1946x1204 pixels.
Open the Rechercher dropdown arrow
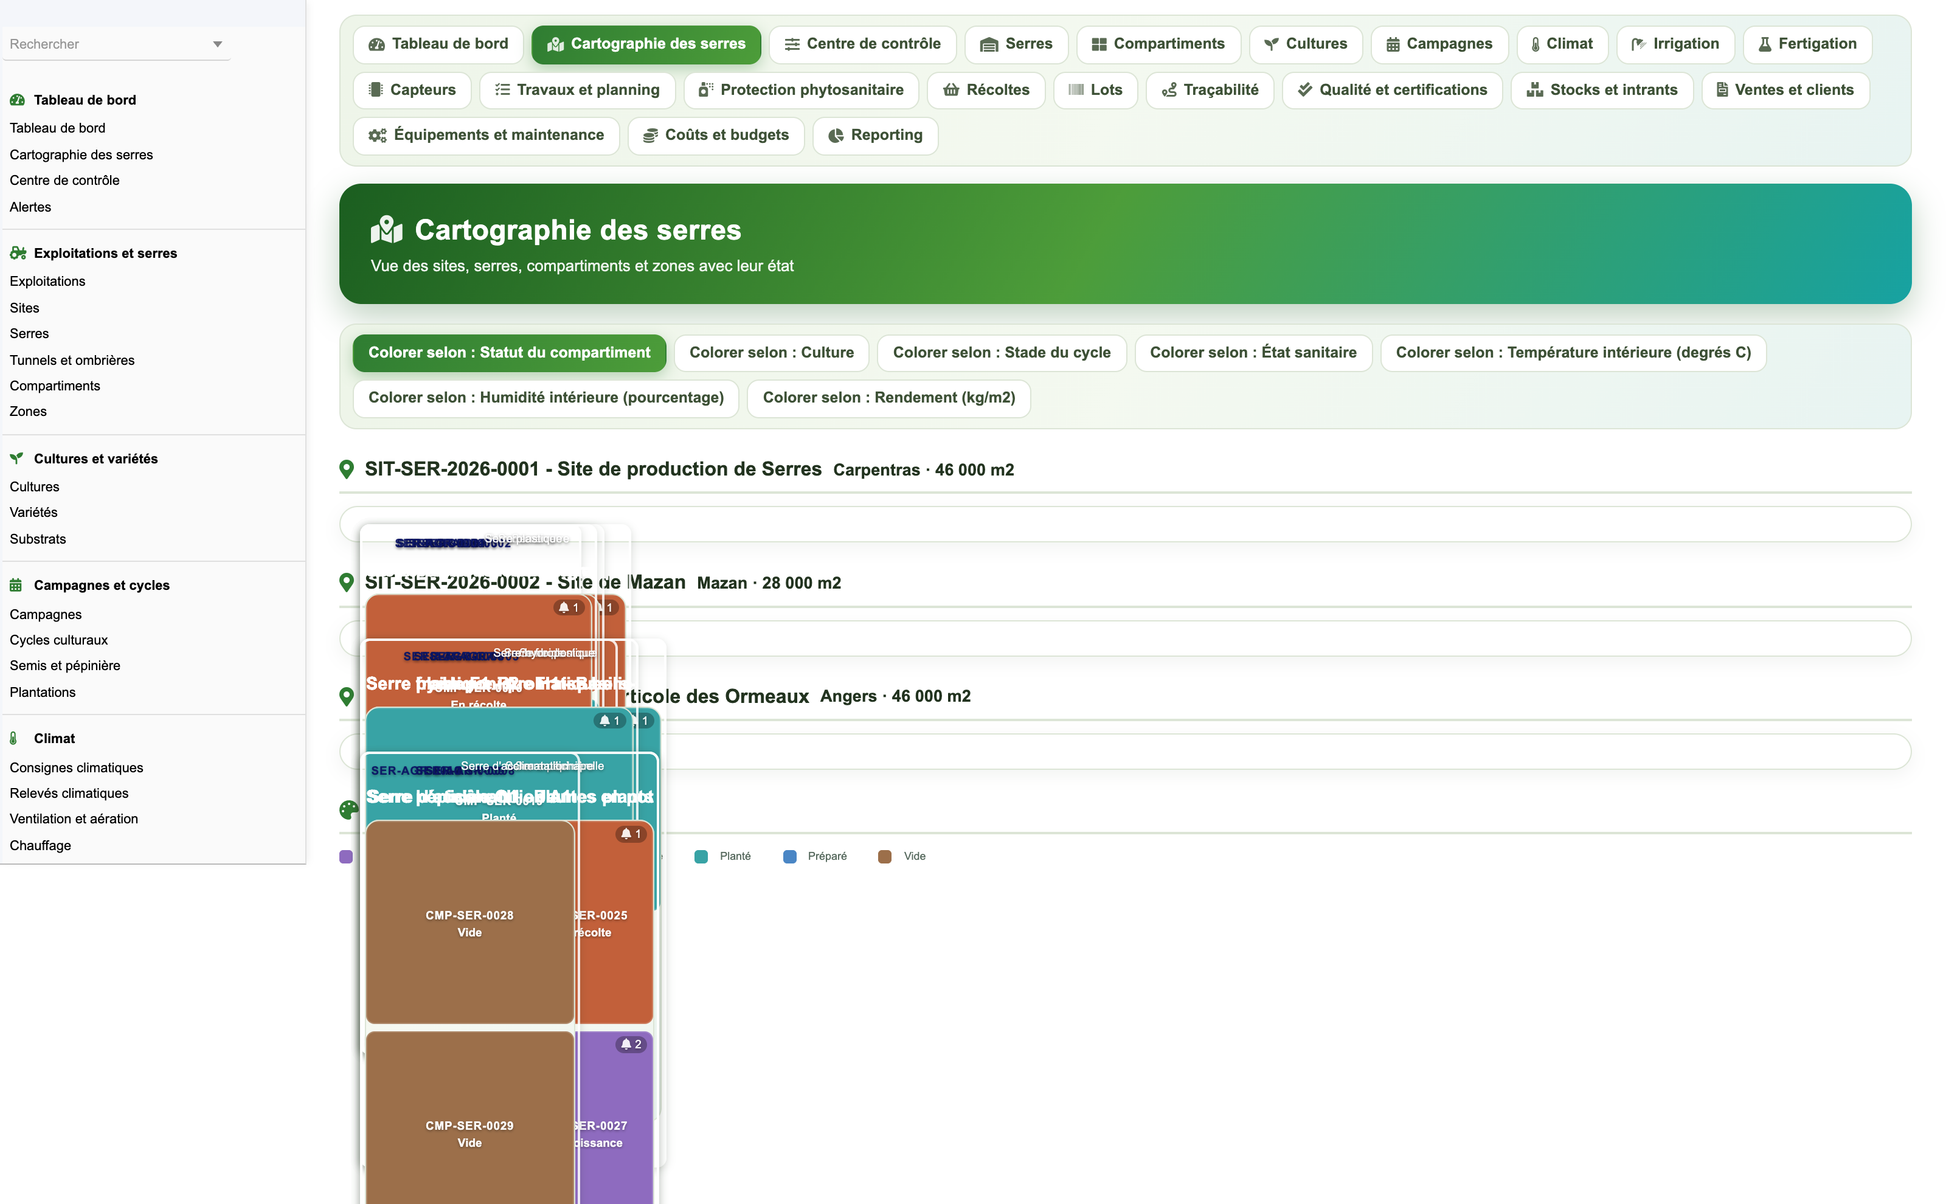[217, 44]
